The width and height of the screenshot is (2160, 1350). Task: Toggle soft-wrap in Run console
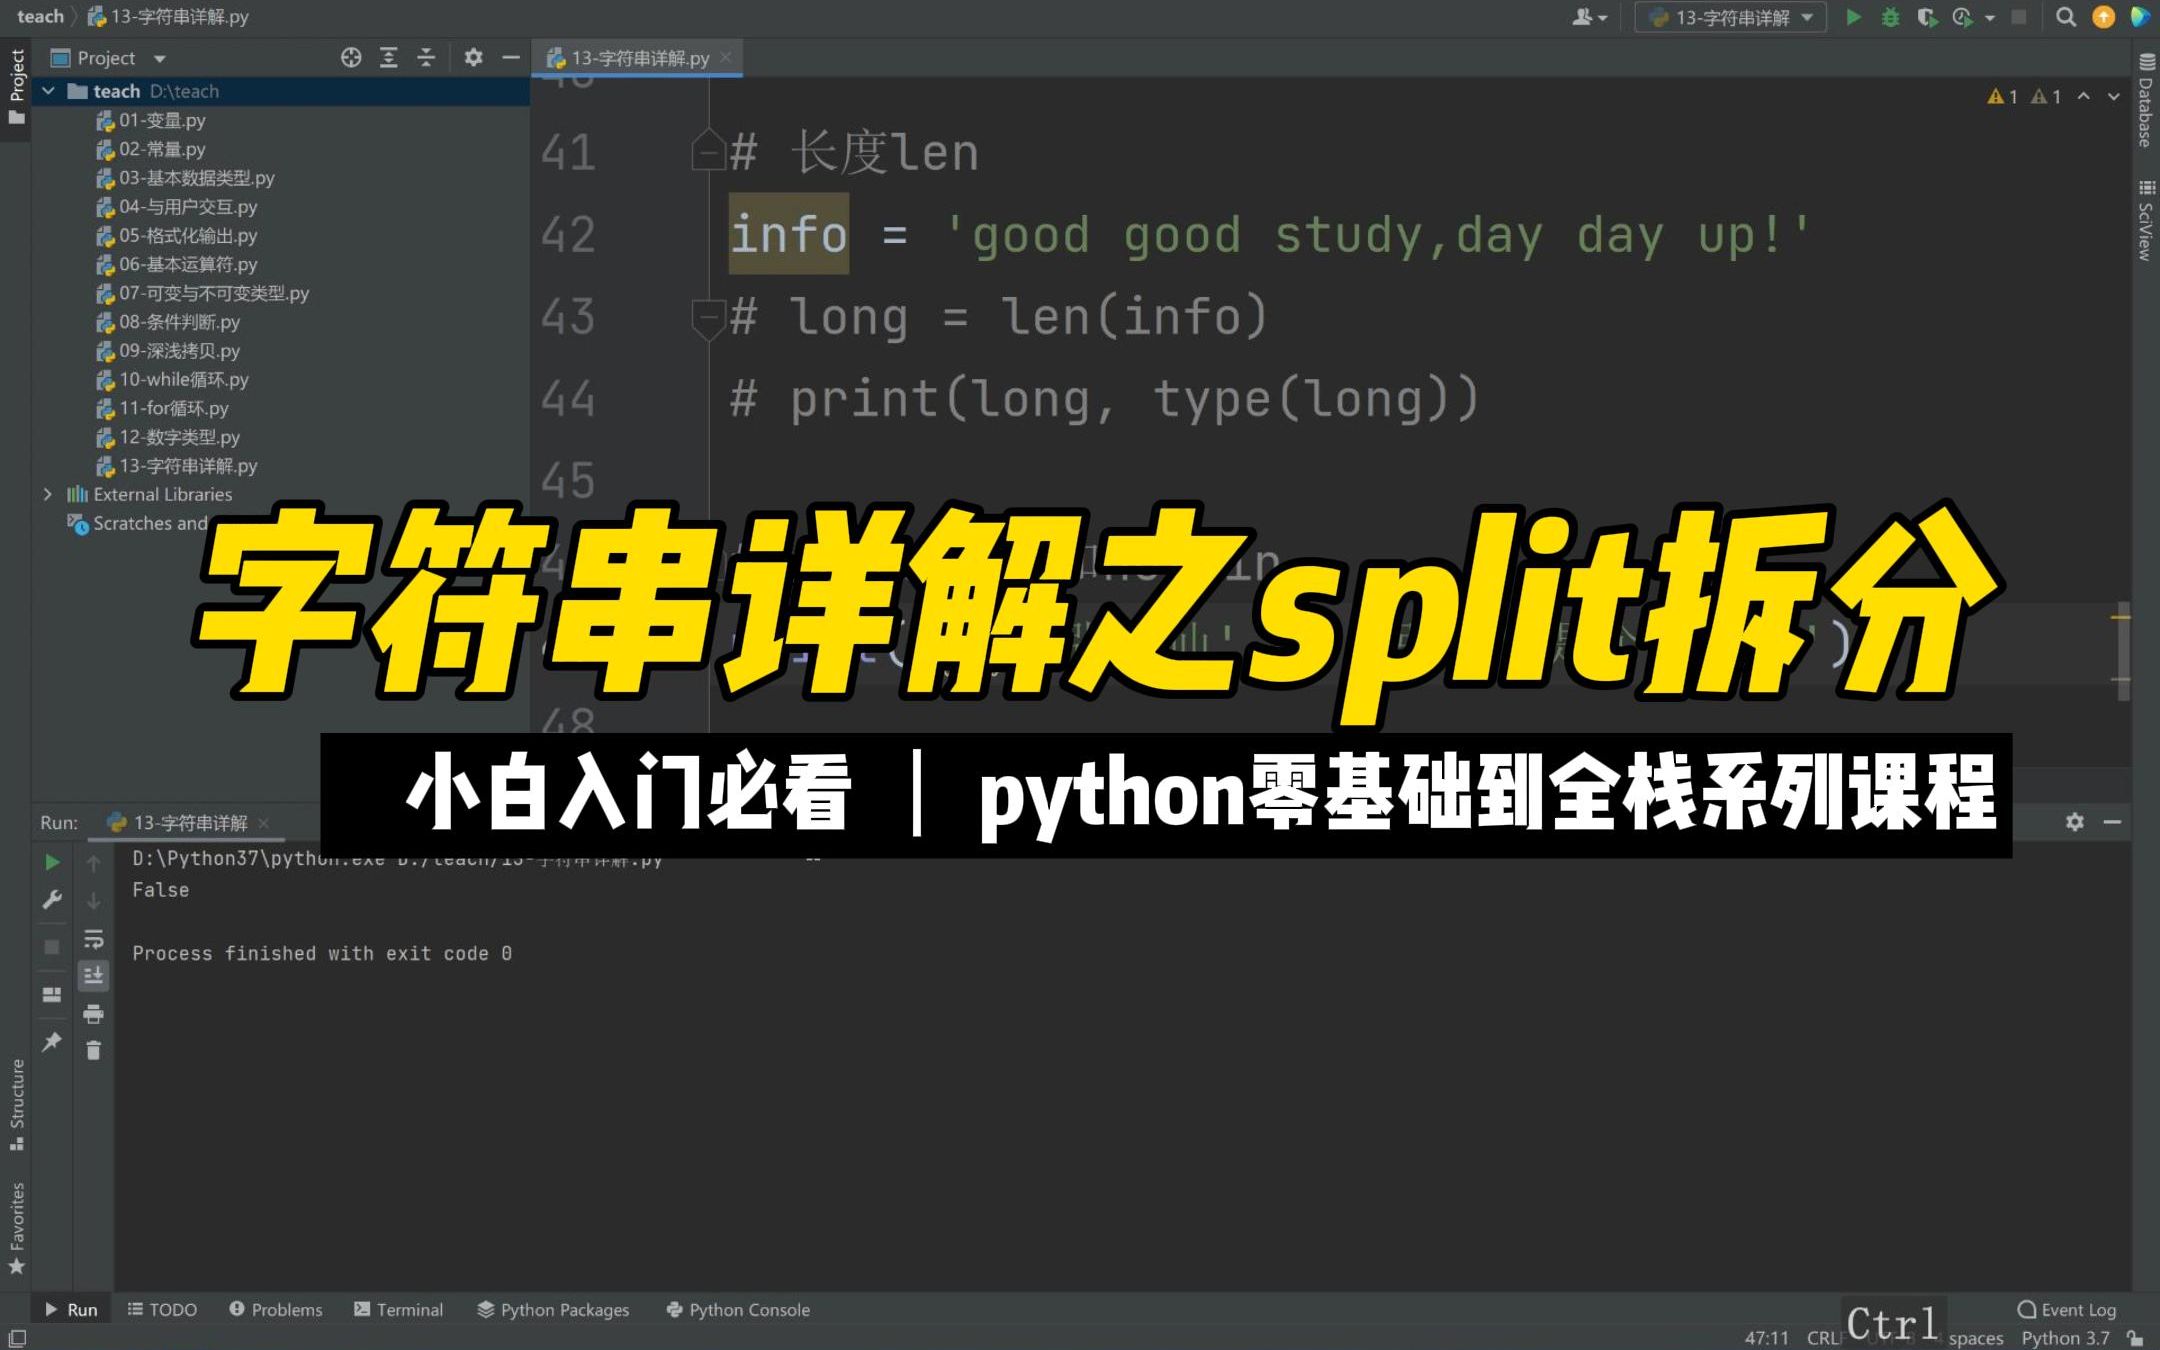tap(93, 939)
